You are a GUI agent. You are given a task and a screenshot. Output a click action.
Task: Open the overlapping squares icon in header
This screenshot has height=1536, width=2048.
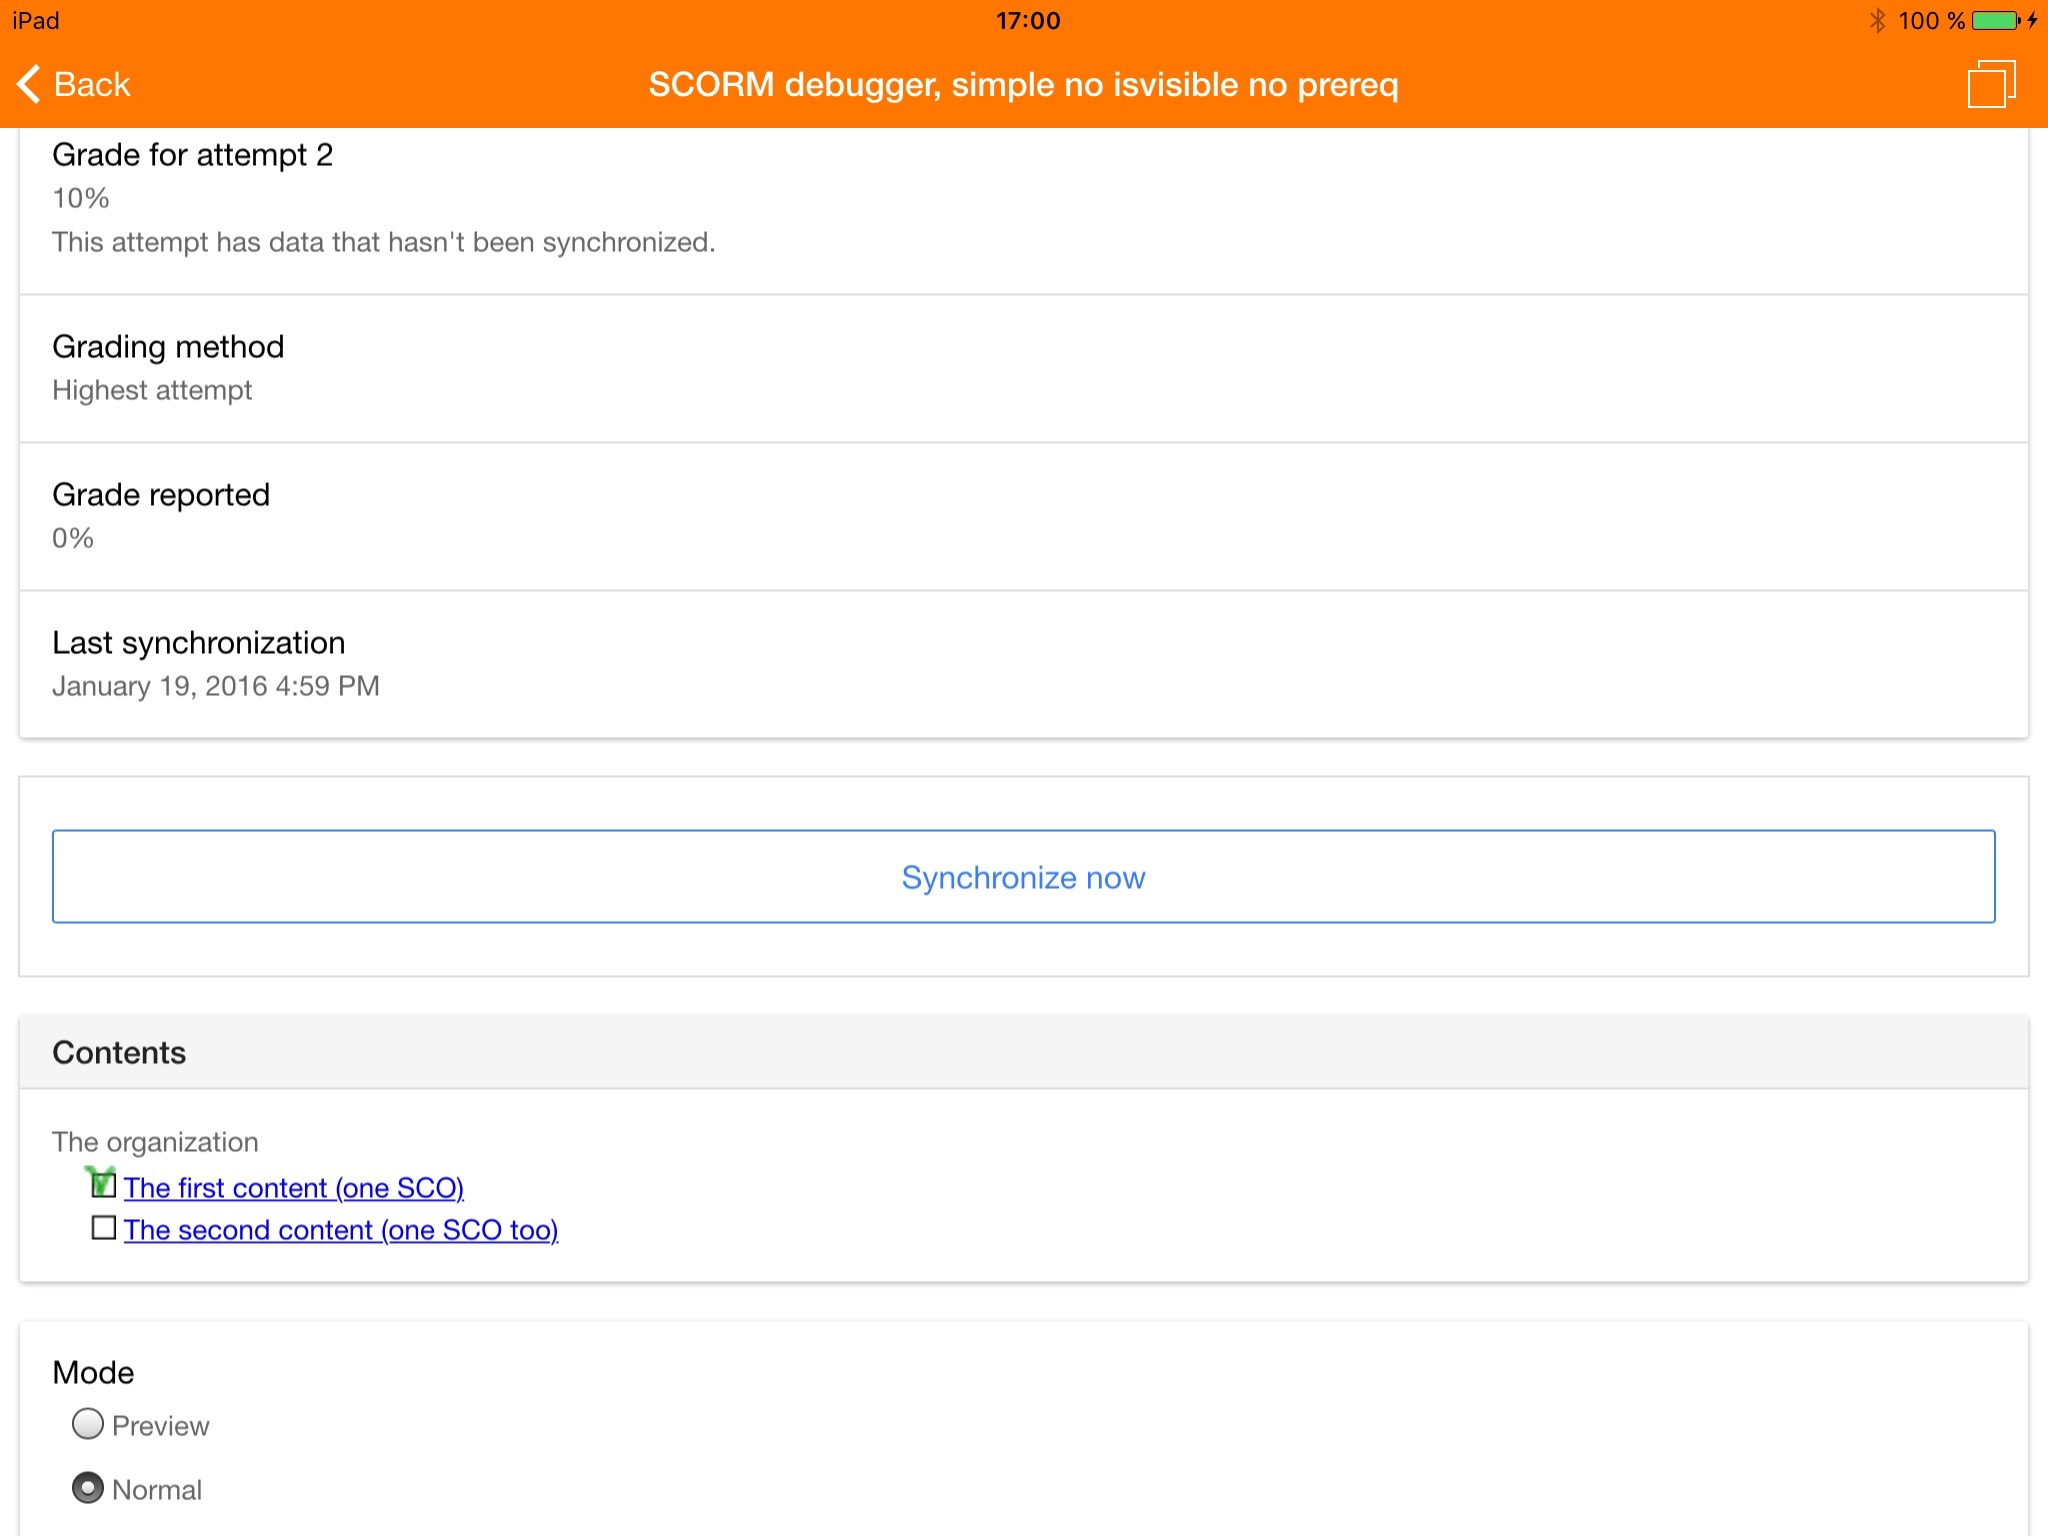point(1990,84)
